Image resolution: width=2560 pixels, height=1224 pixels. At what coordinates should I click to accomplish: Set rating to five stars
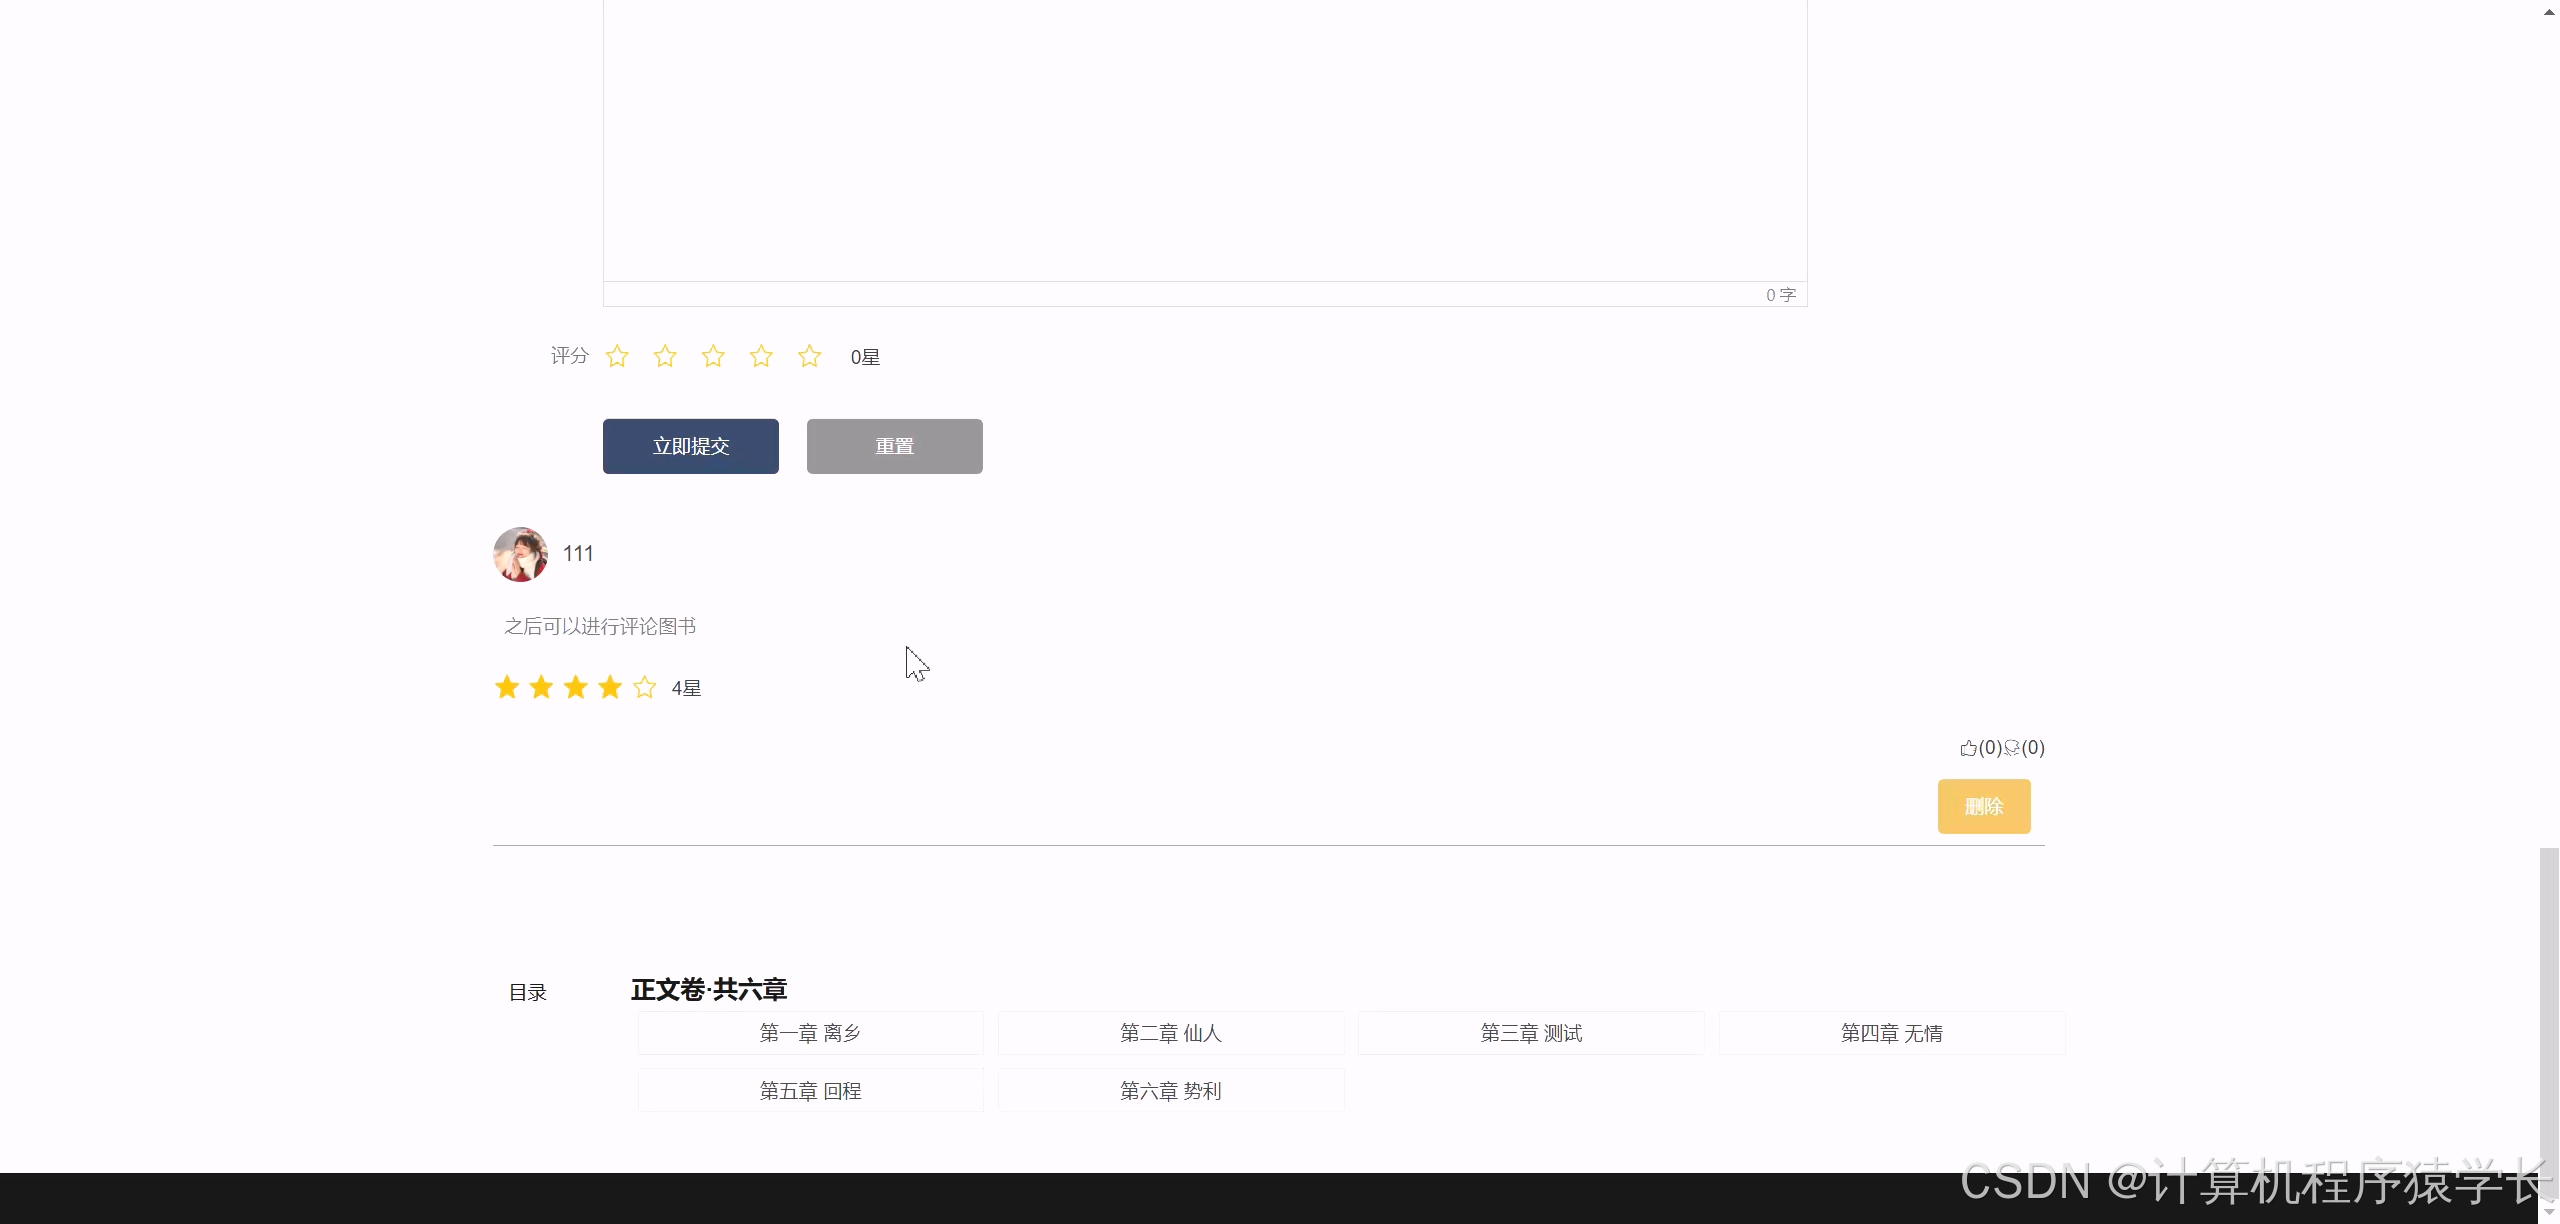[809, 356]
